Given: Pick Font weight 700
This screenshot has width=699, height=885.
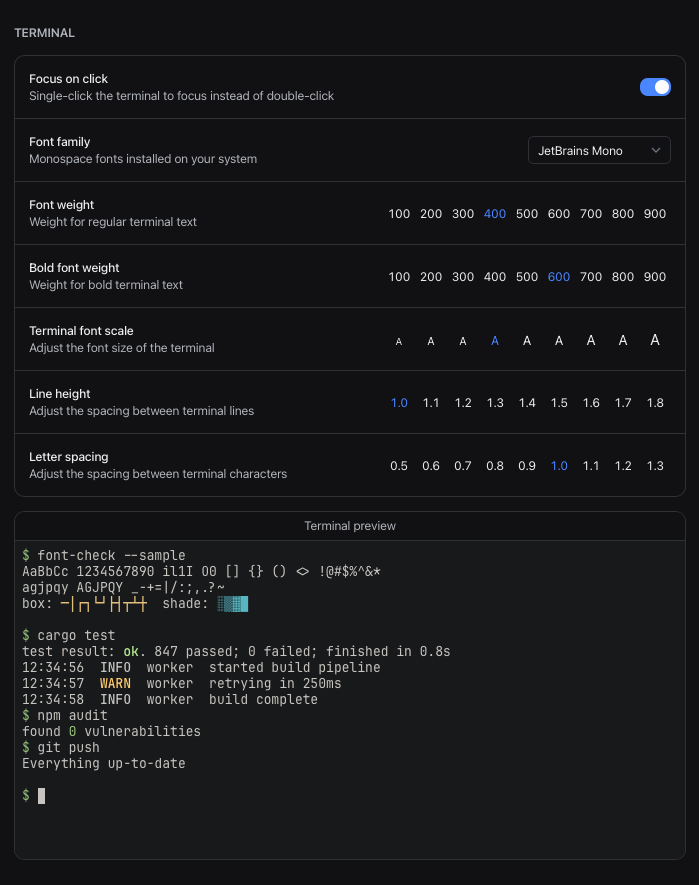Looking at the screenshot, I should click(591, 214).
